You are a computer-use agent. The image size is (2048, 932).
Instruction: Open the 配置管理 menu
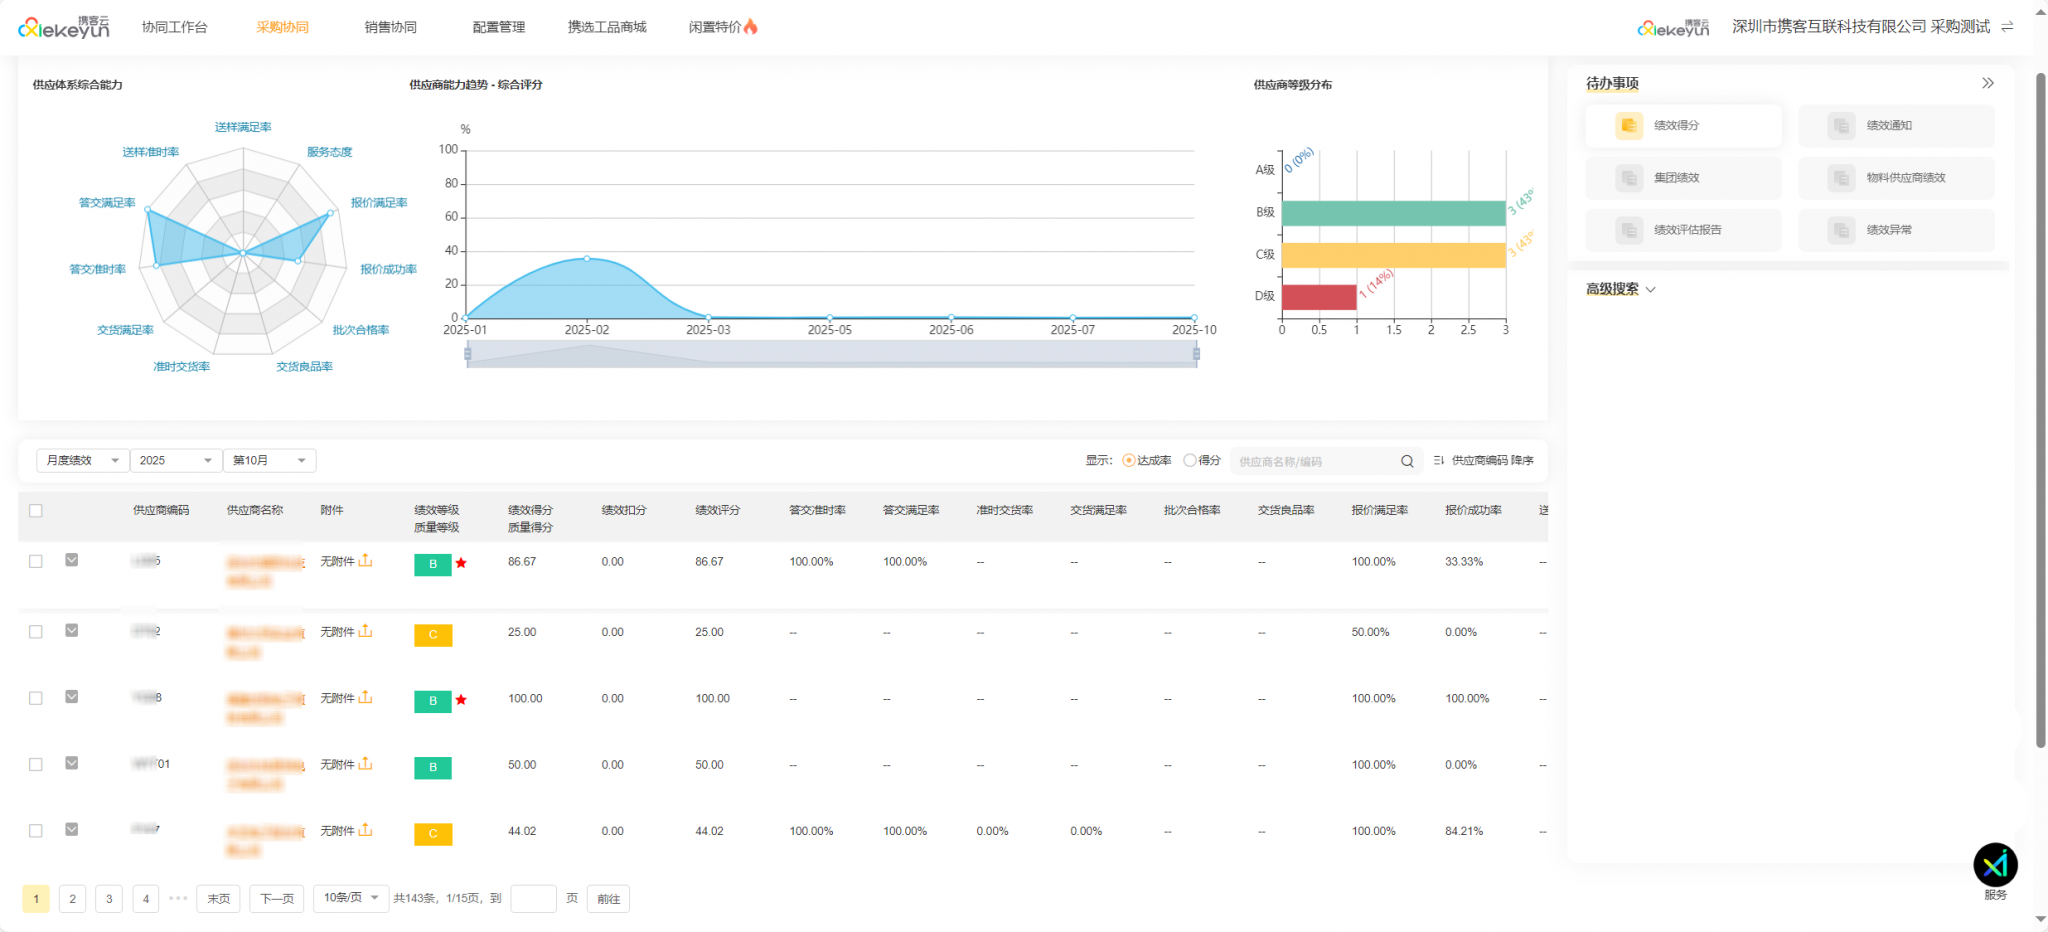coord(498,27)
